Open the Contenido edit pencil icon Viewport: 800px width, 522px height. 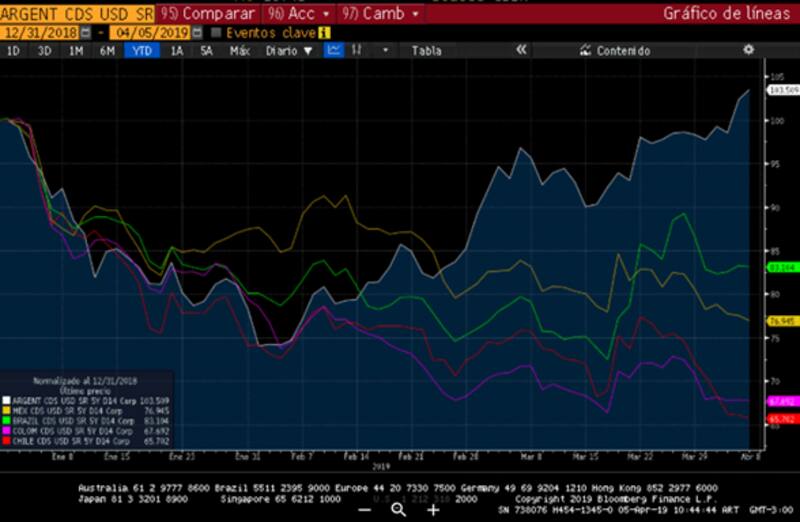[x=586, y=50]
